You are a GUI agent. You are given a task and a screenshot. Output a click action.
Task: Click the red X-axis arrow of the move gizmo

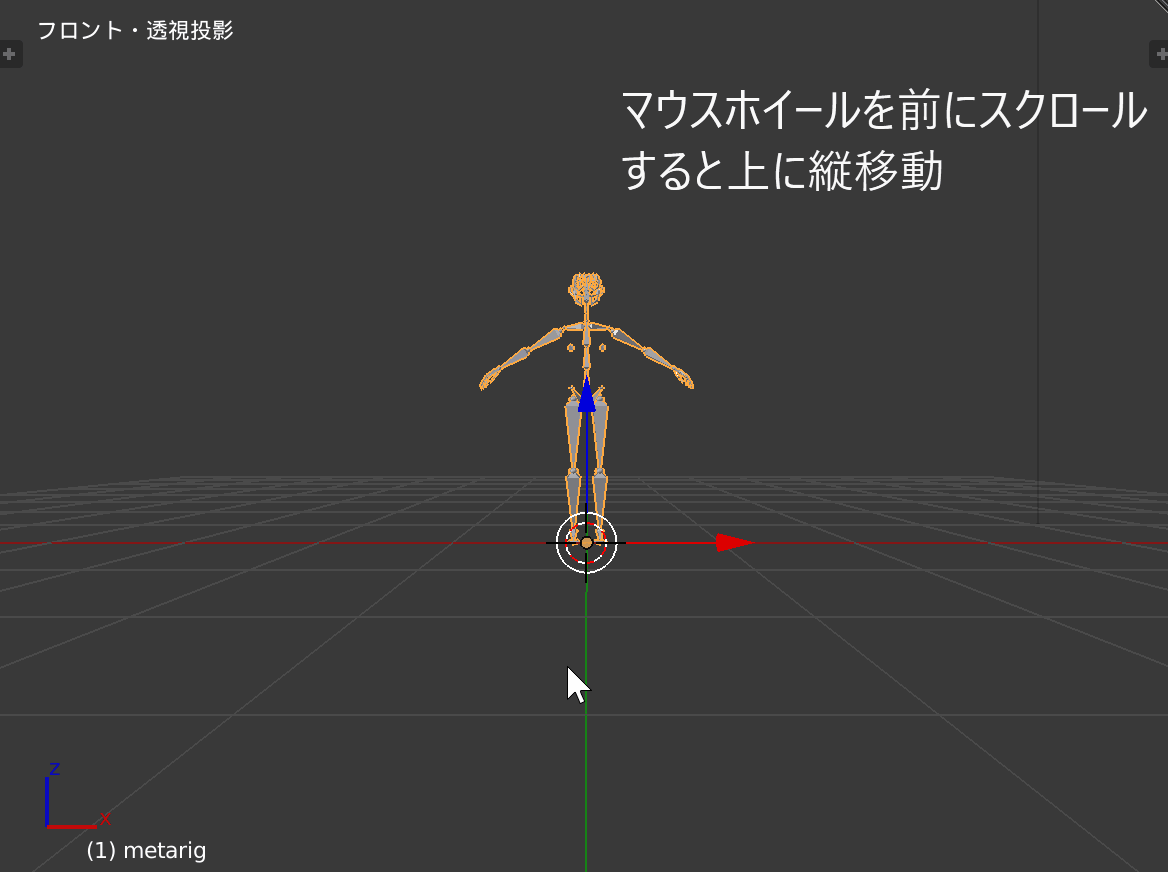(x=731, y=543)
